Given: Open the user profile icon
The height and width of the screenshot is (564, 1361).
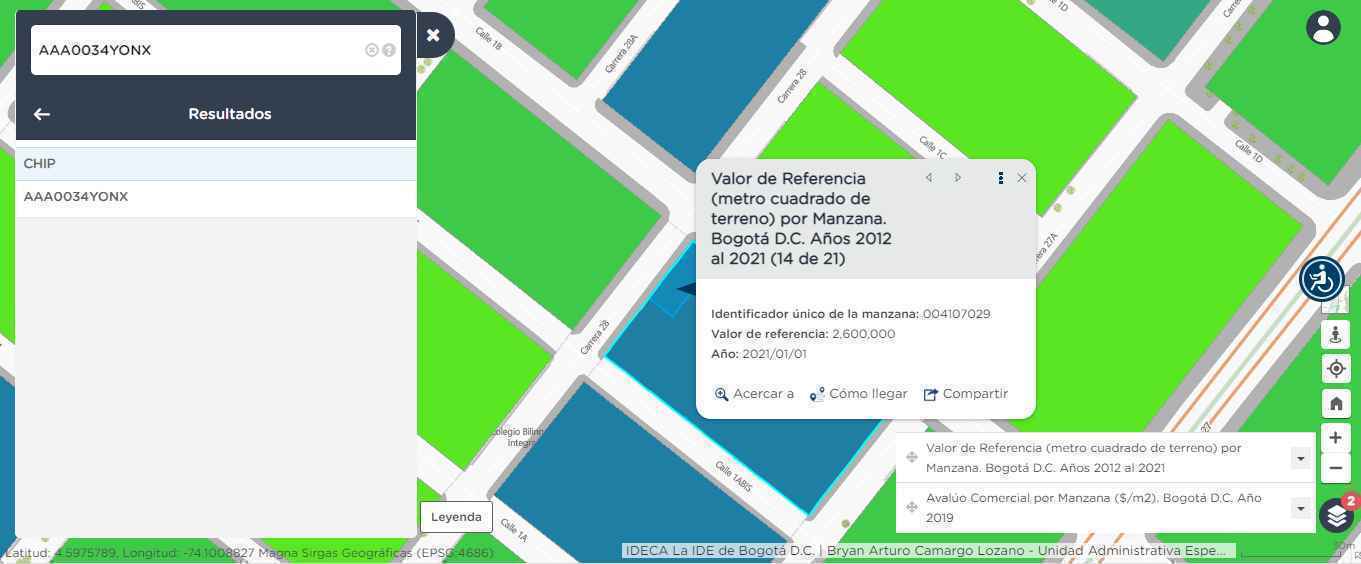Looking at the screenshot, I should pyautogui.click(x=1323, y=28).
